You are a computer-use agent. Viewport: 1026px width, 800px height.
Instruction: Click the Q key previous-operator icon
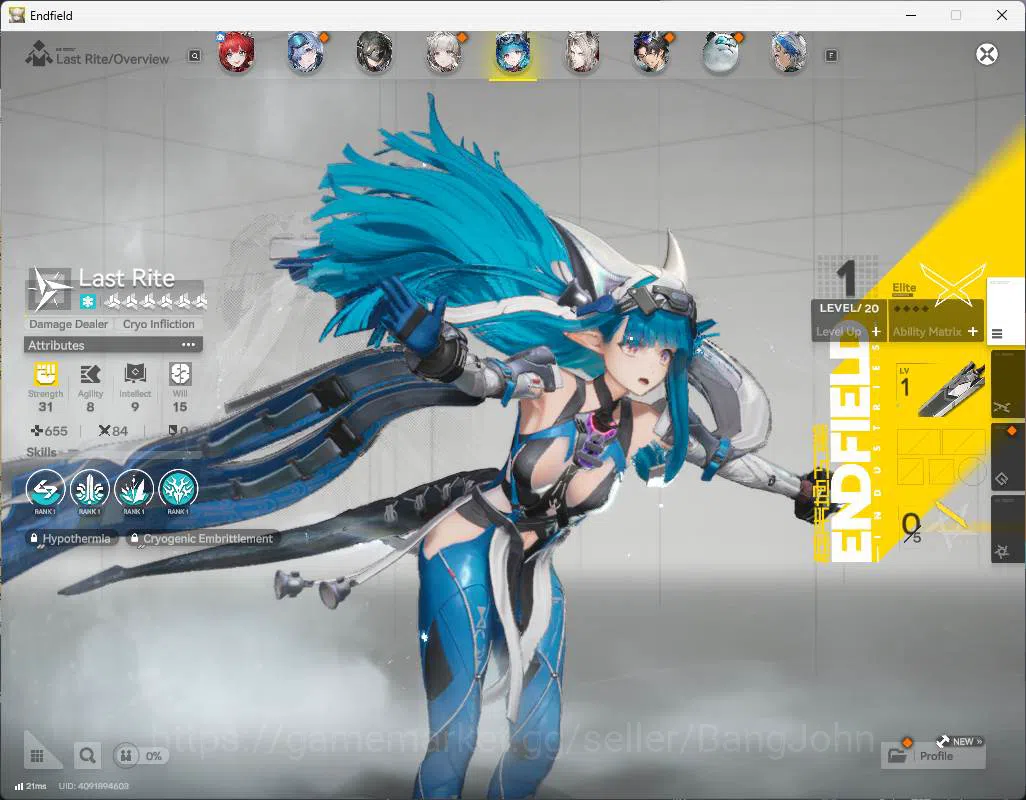point(194,56)
